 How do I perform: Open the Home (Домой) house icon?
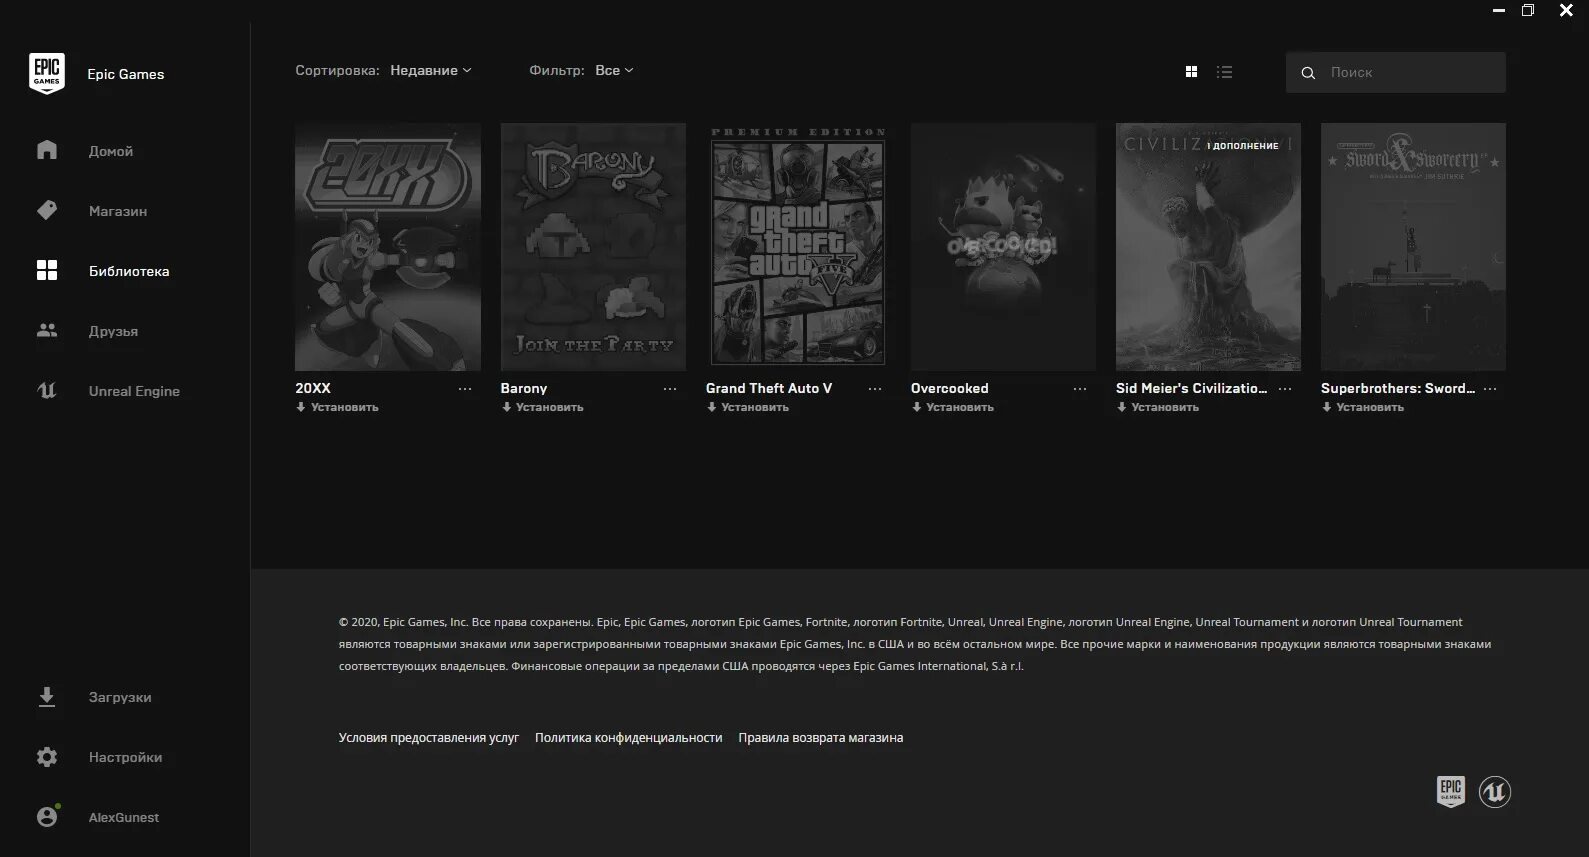coord(47,150)
